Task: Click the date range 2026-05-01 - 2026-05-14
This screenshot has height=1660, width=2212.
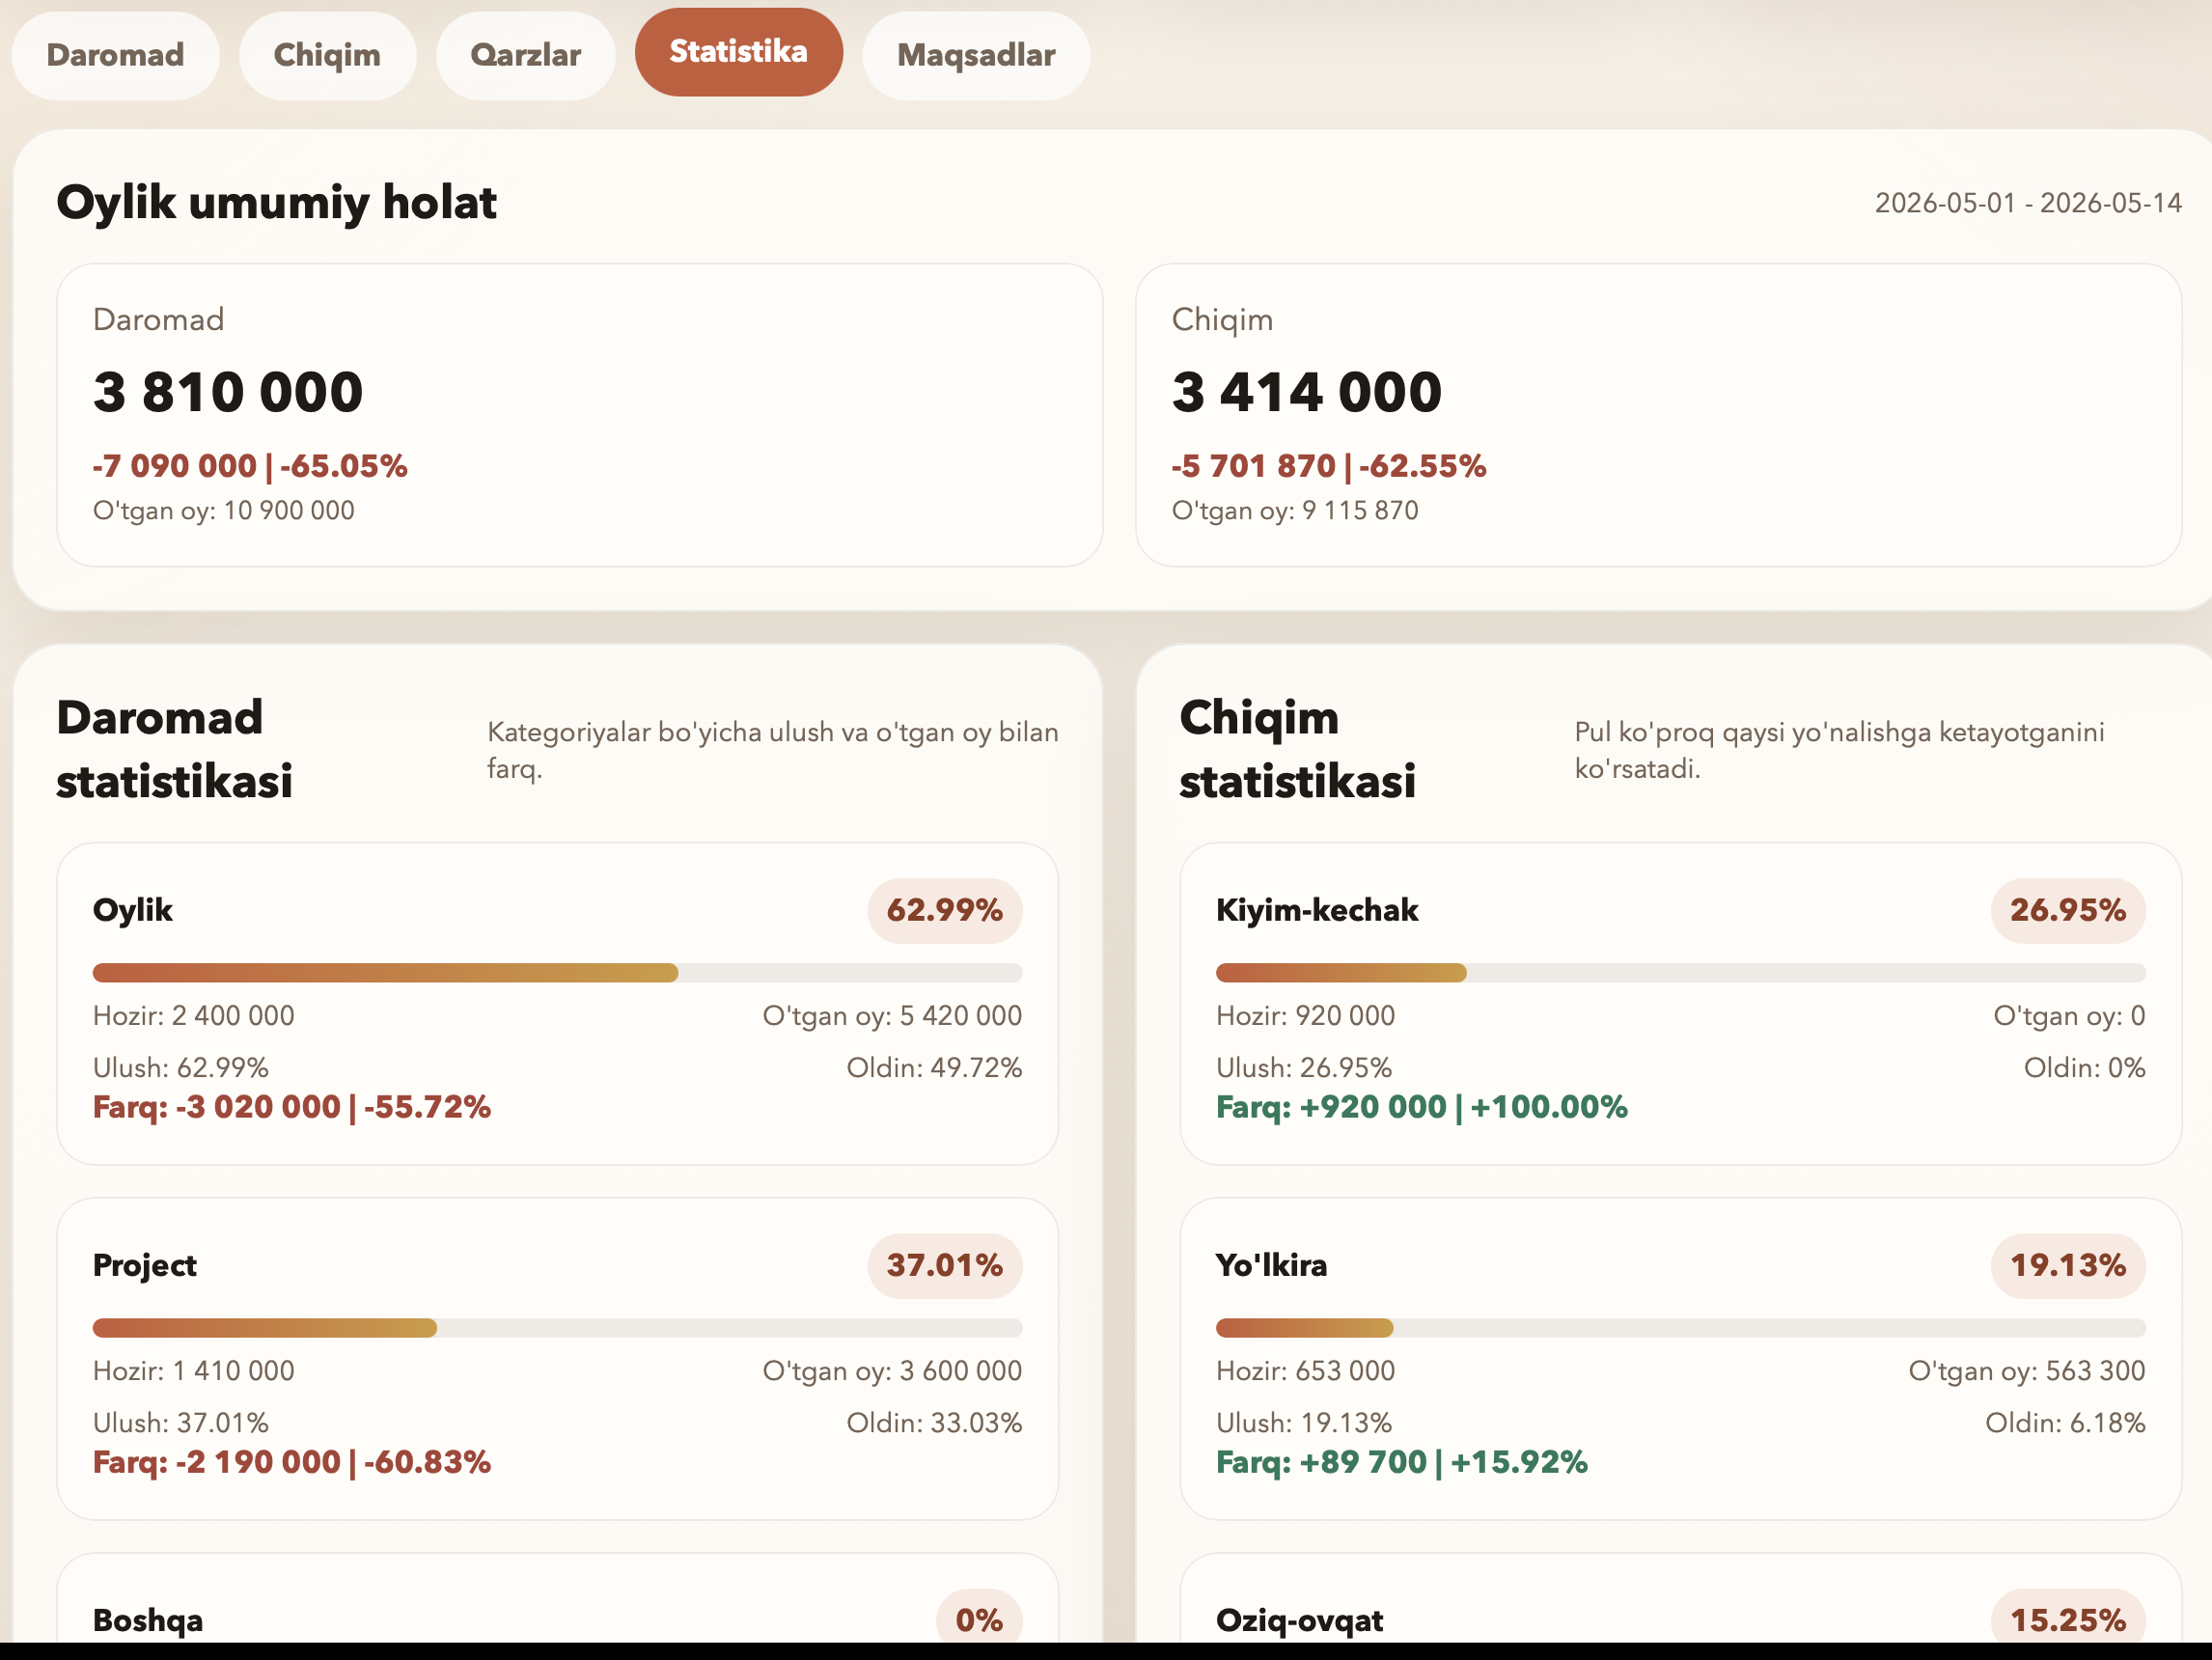Action: [x=2028, y=203]
